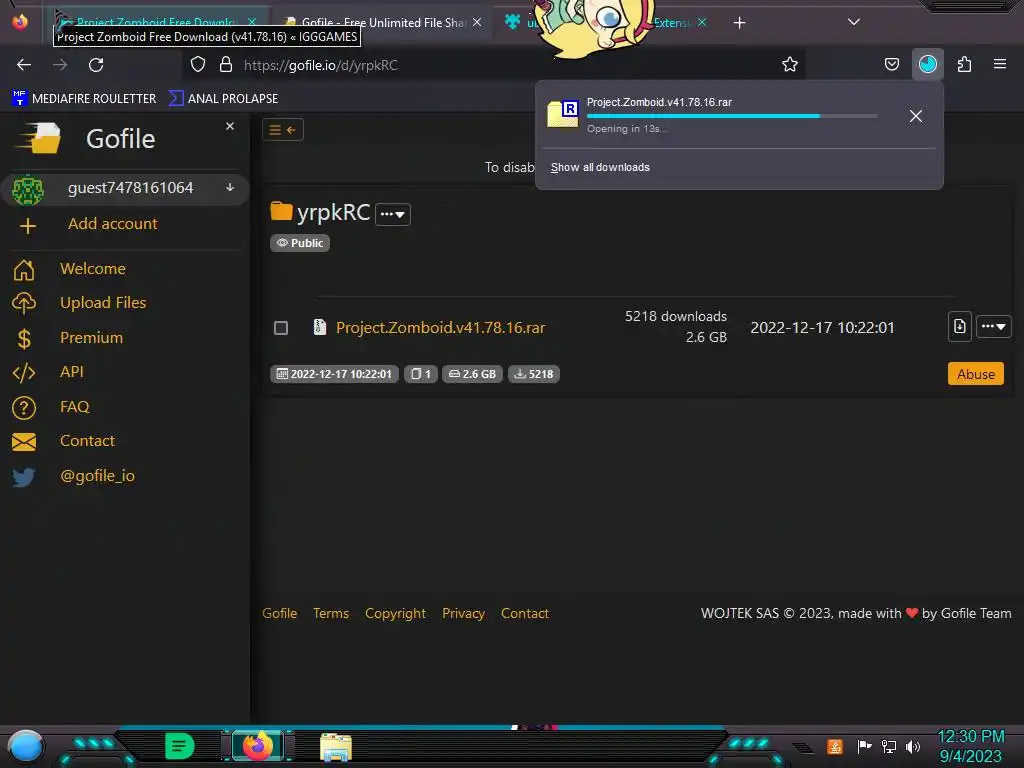Click the question mark FAQ icon

[24, 408]
